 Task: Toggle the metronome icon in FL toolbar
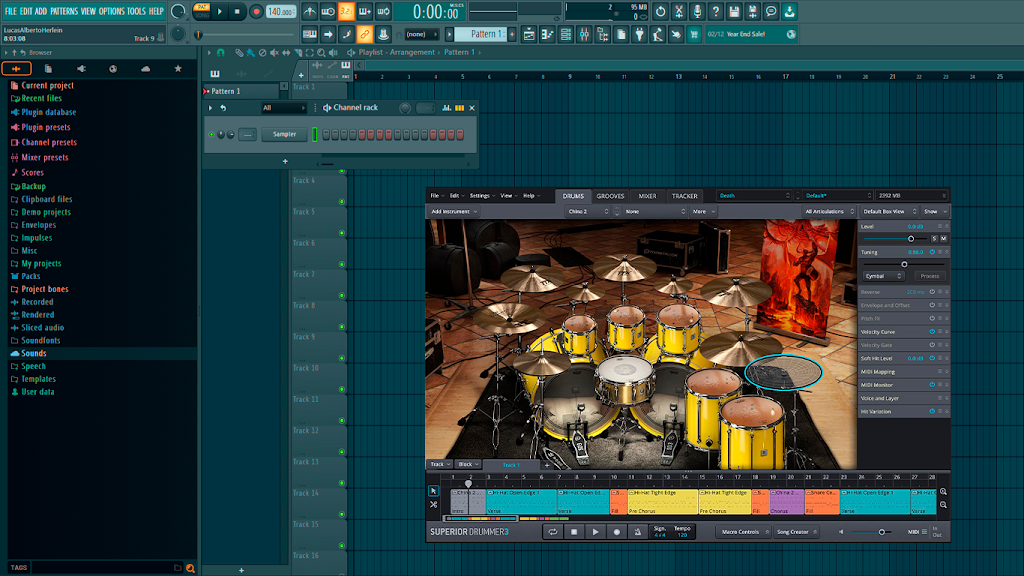310,11
